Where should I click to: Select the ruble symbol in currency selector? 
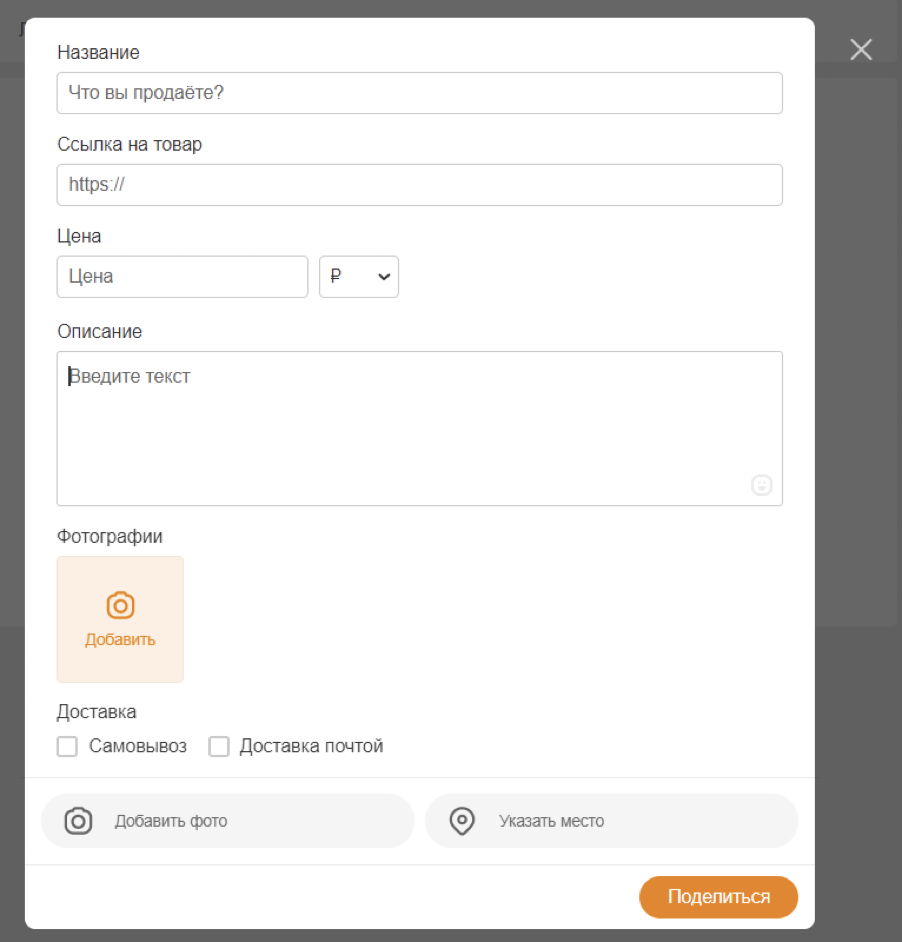click(x=336, y=277)
